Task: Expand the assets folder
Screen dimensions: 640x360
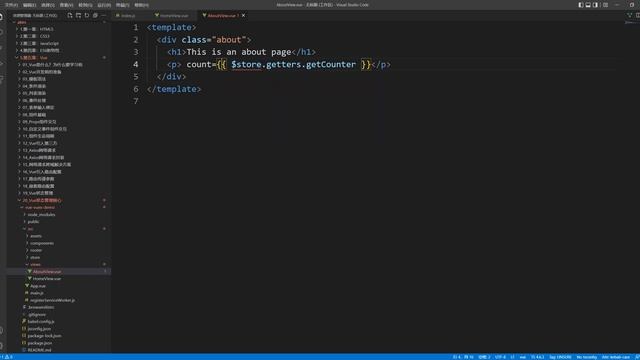Action: (58, 236)
